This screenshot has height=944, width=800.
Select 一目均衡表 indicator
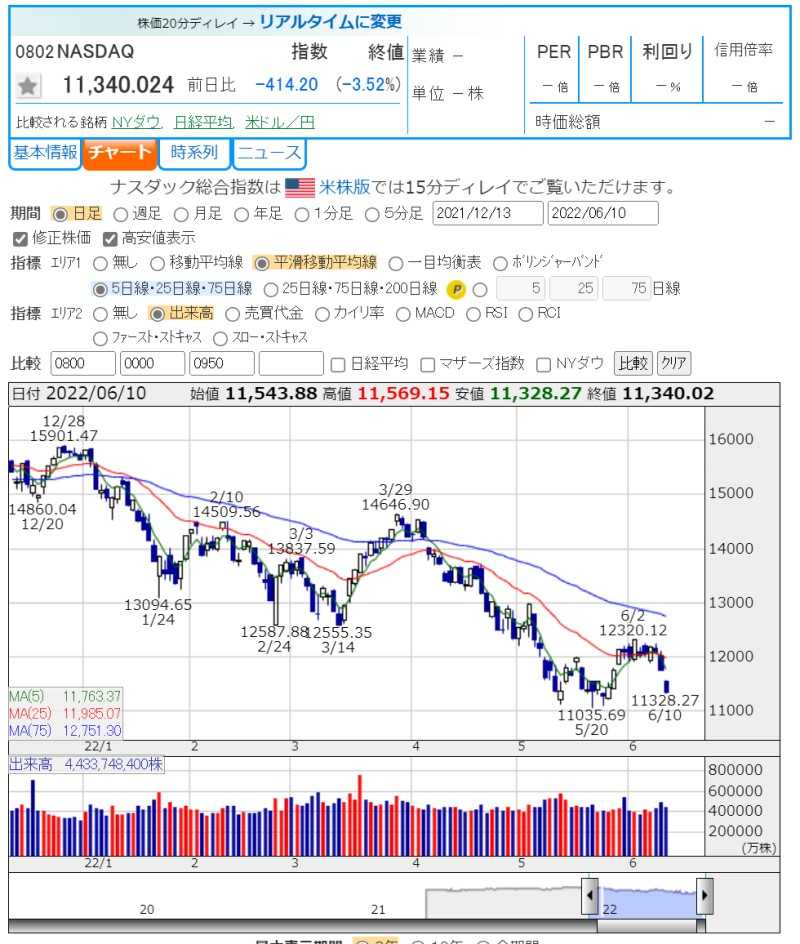395,264
